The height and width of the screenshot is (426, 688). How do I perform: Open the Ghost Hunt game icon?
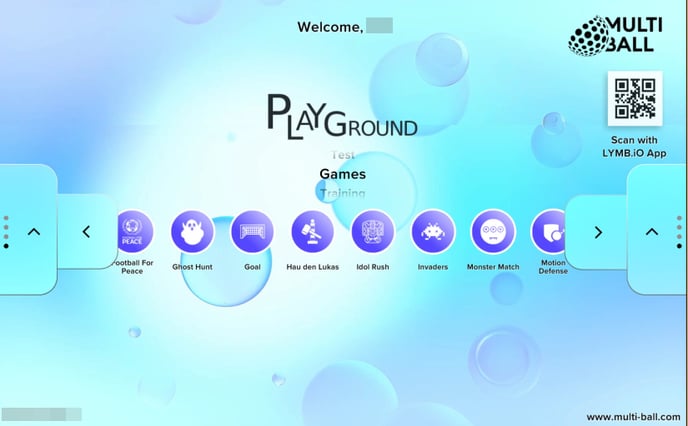coord(192,232)
